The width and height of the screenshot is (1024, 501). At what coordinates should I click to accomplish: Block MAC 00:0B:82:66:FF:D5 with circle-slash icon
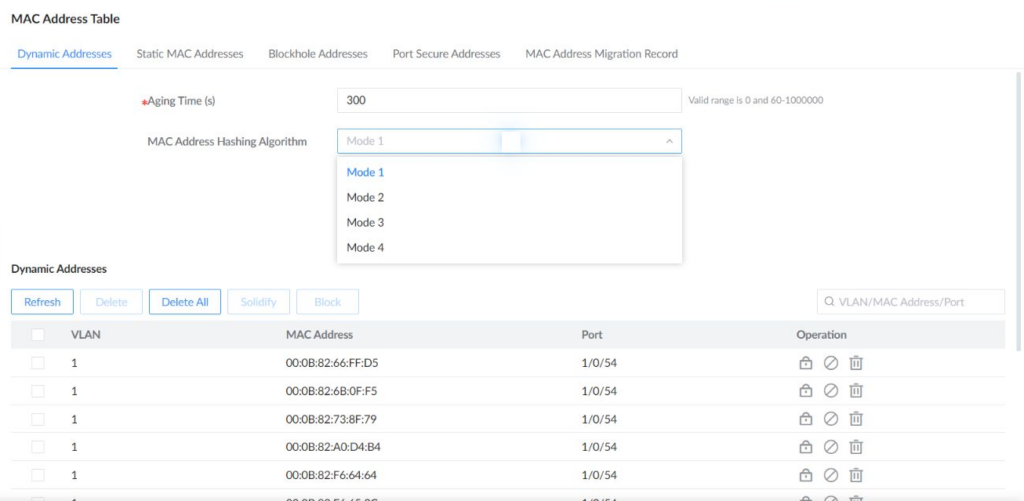click(x=831, y=363)
